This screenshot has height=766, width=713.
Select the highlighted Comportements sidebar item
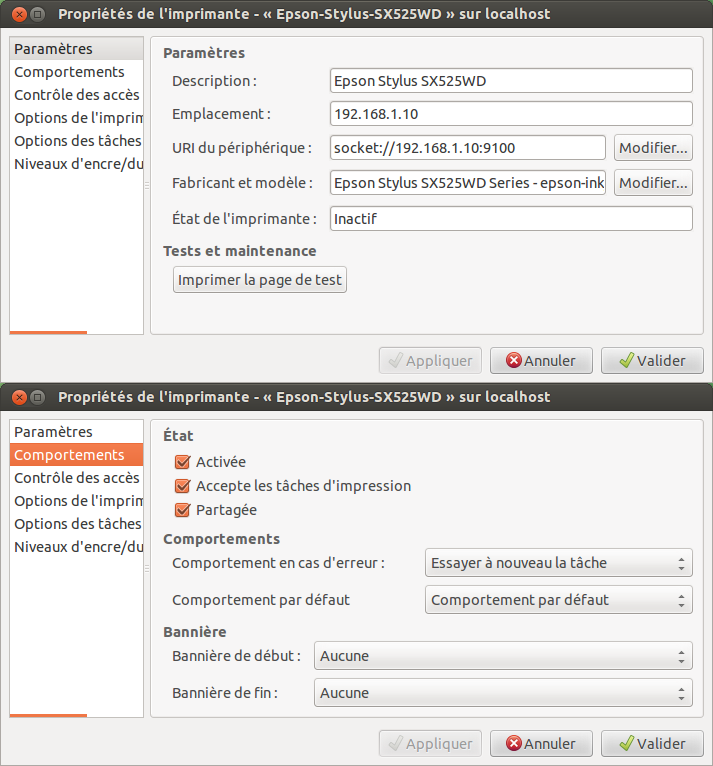coord(69,455)
